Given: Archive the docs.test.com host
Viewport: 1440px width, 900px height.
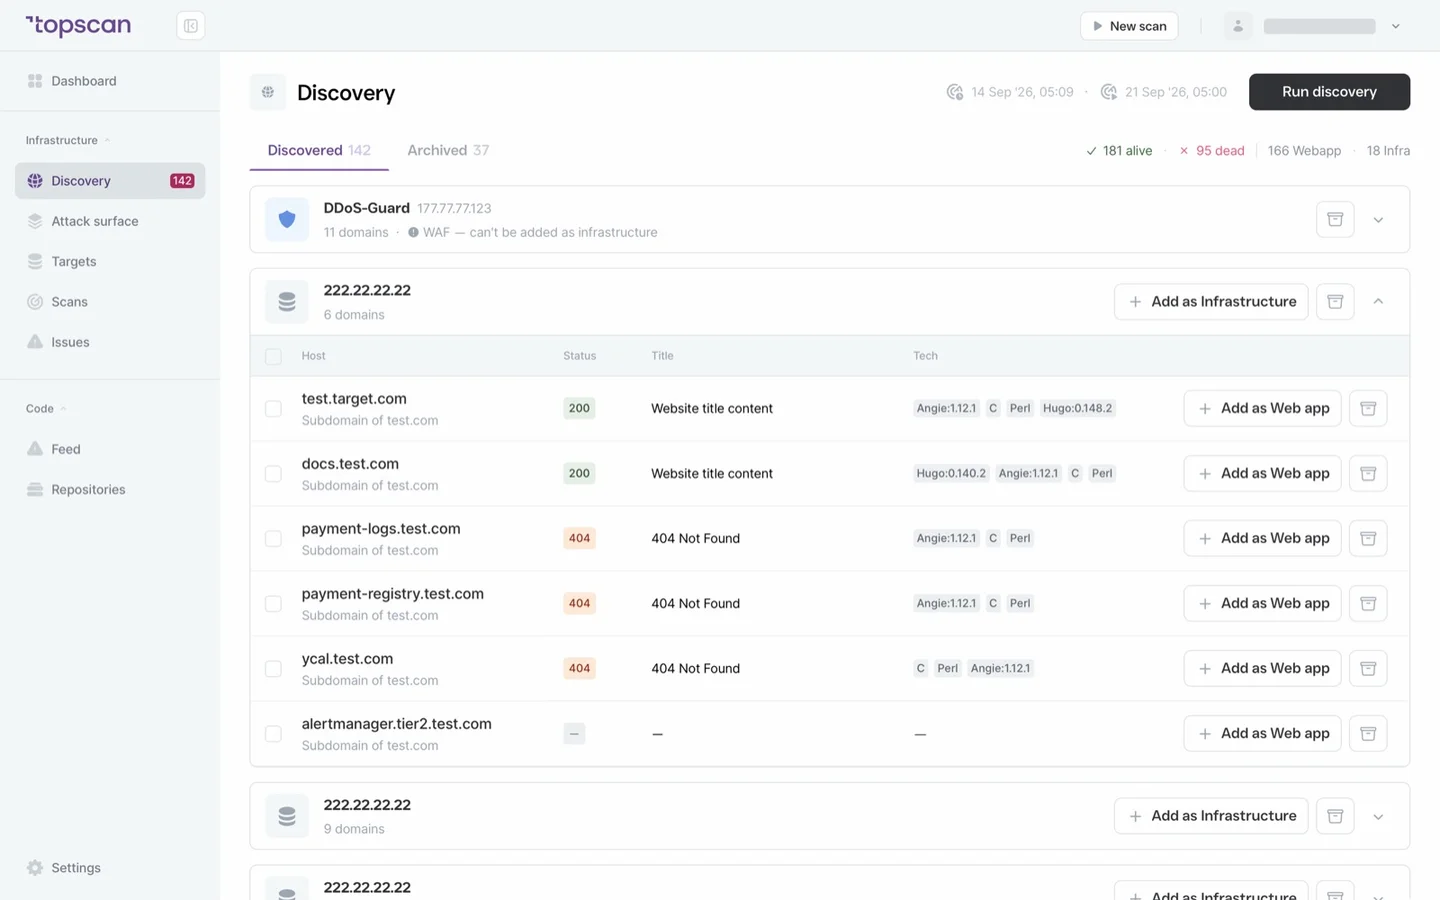Looking at the screenshot, I should pyautogui.click(x=1368, y=473).
